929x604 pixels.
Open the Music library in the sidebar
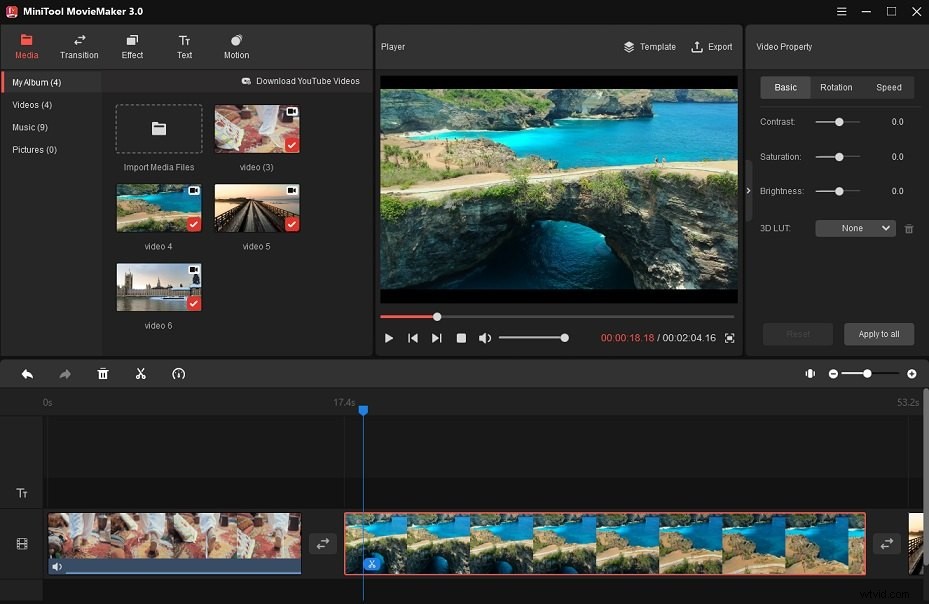click(x=31, y=127)
